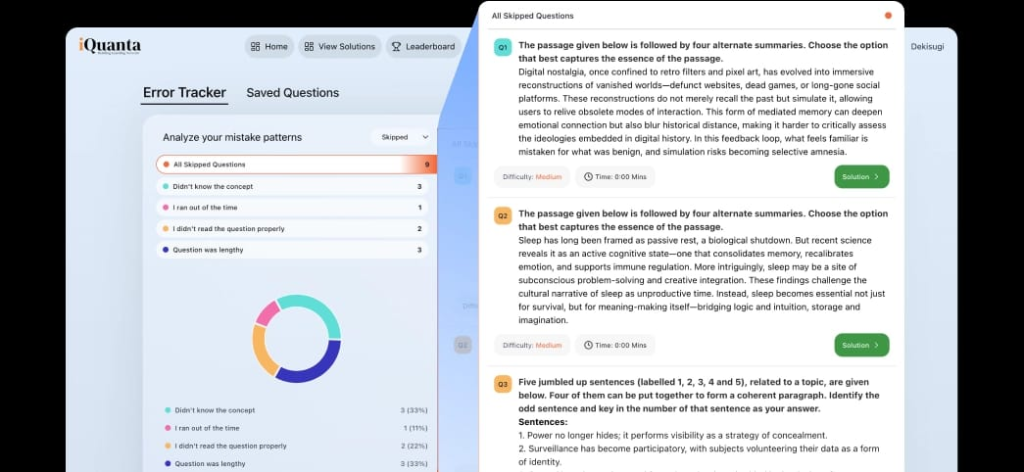This screenshot has height=472, width=1024.
Task: Switch to the Error Tracker tab
Action: 185,93
